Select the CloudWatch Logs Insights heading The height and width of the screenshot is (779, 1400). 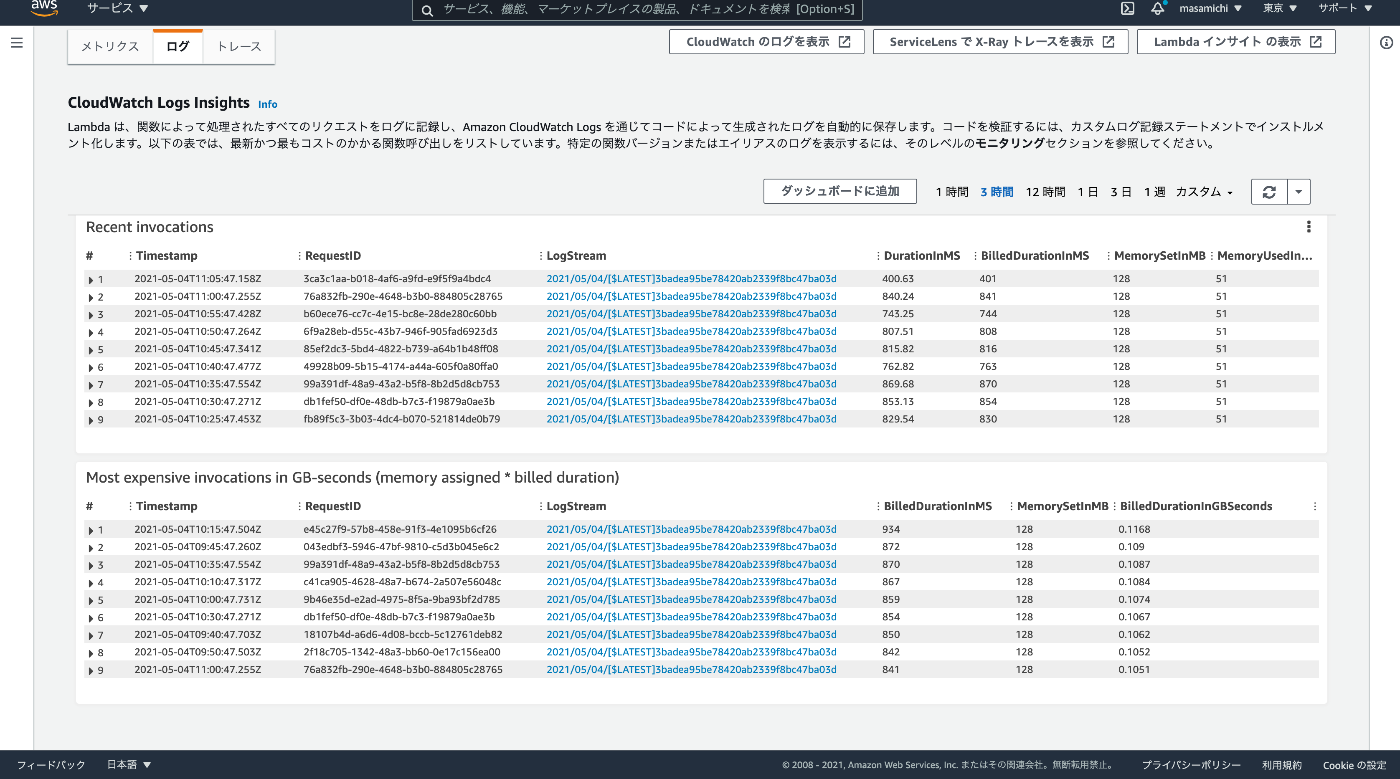click(x=159, y=103)
